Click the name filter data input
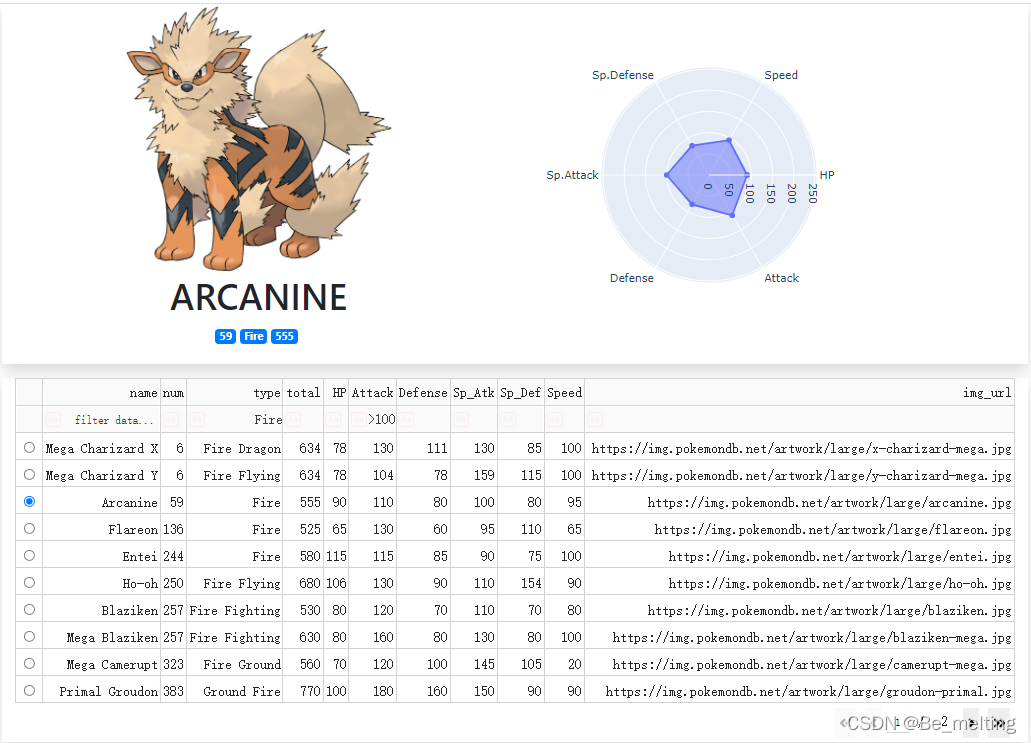The width and height of the screenshot is (1031, 743). click(110, 419)
